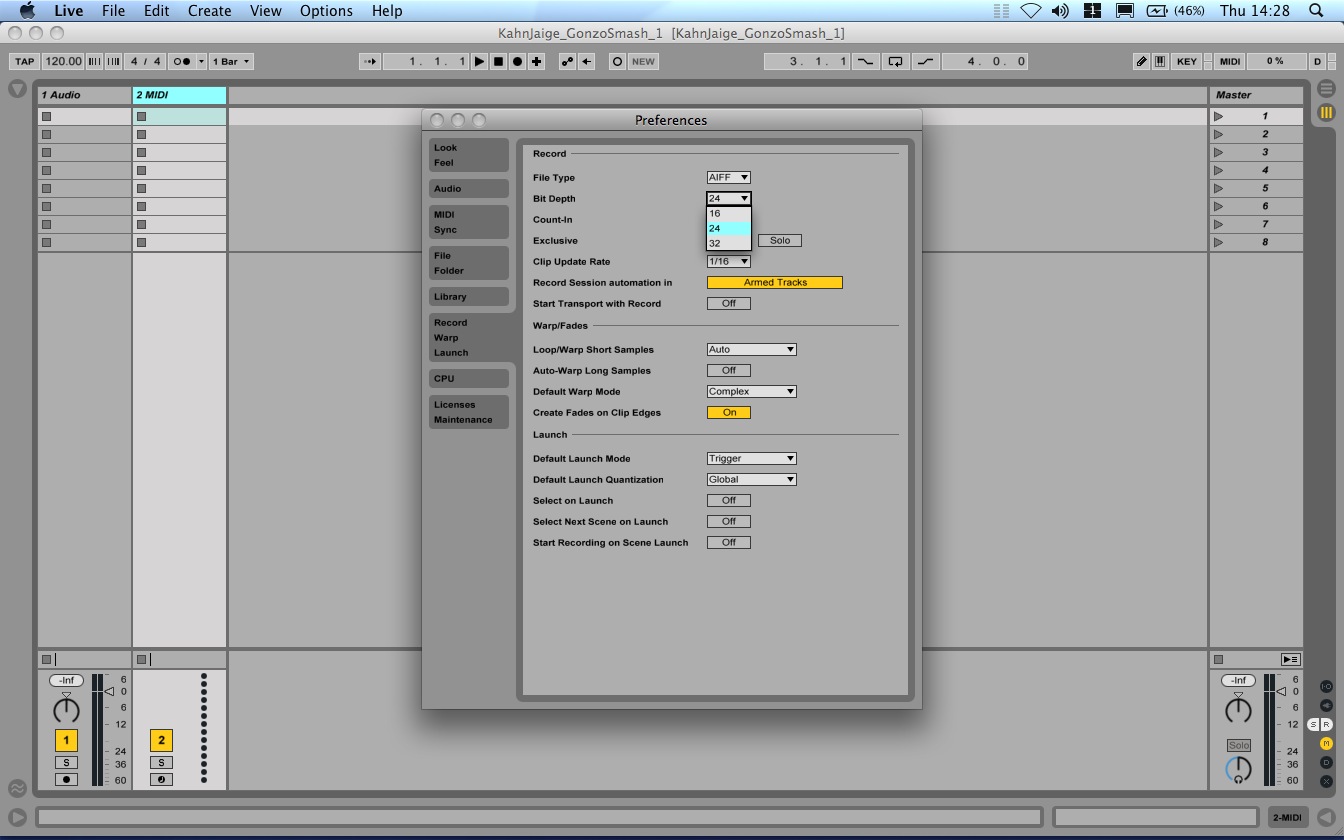Click the transport Stop button

pyautogui.click(x=498, y=61)
